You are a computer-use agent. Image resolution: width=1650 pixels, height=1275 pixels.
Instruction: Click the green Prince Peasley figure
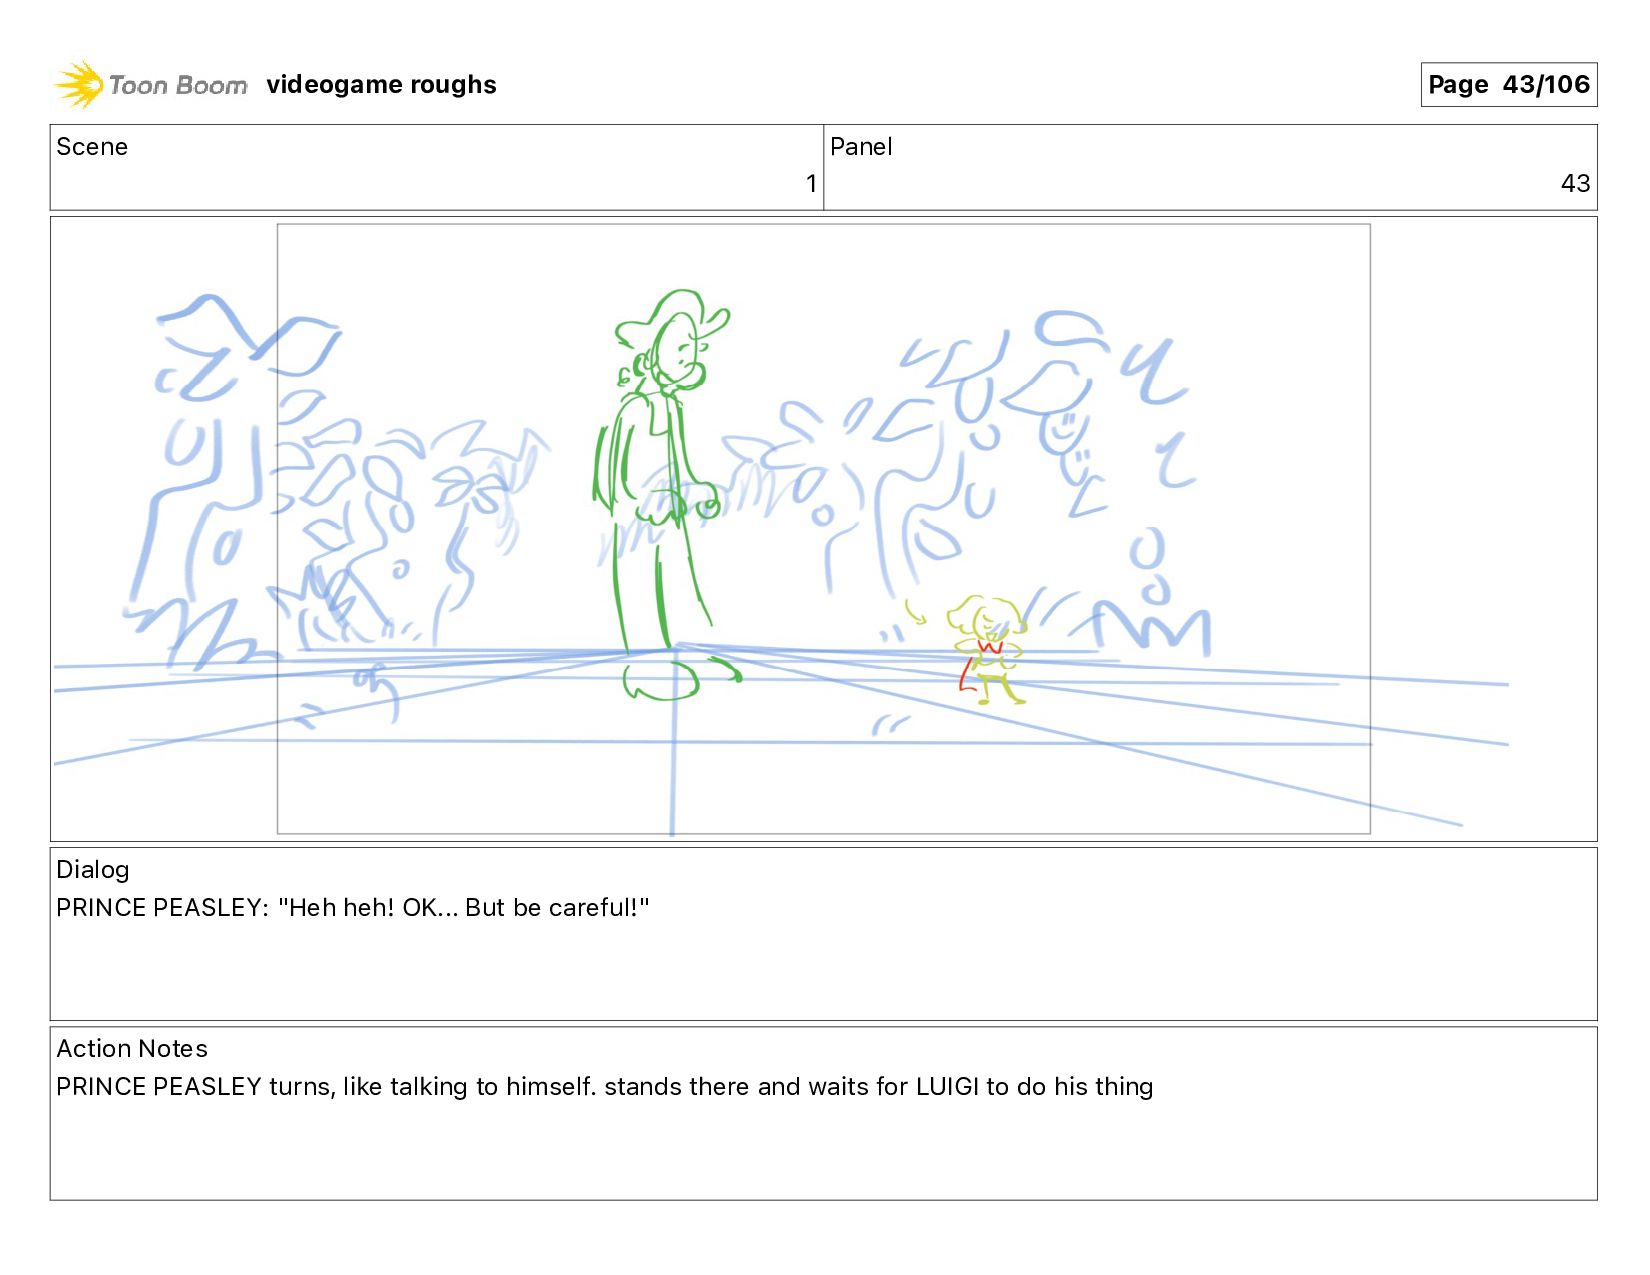coord(665,495)
